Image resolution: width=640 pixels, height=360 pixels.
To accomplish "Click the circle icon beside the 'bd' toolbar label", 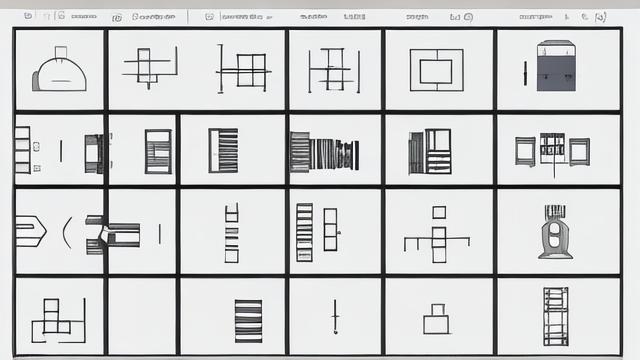I will click(x=469, y=17).
